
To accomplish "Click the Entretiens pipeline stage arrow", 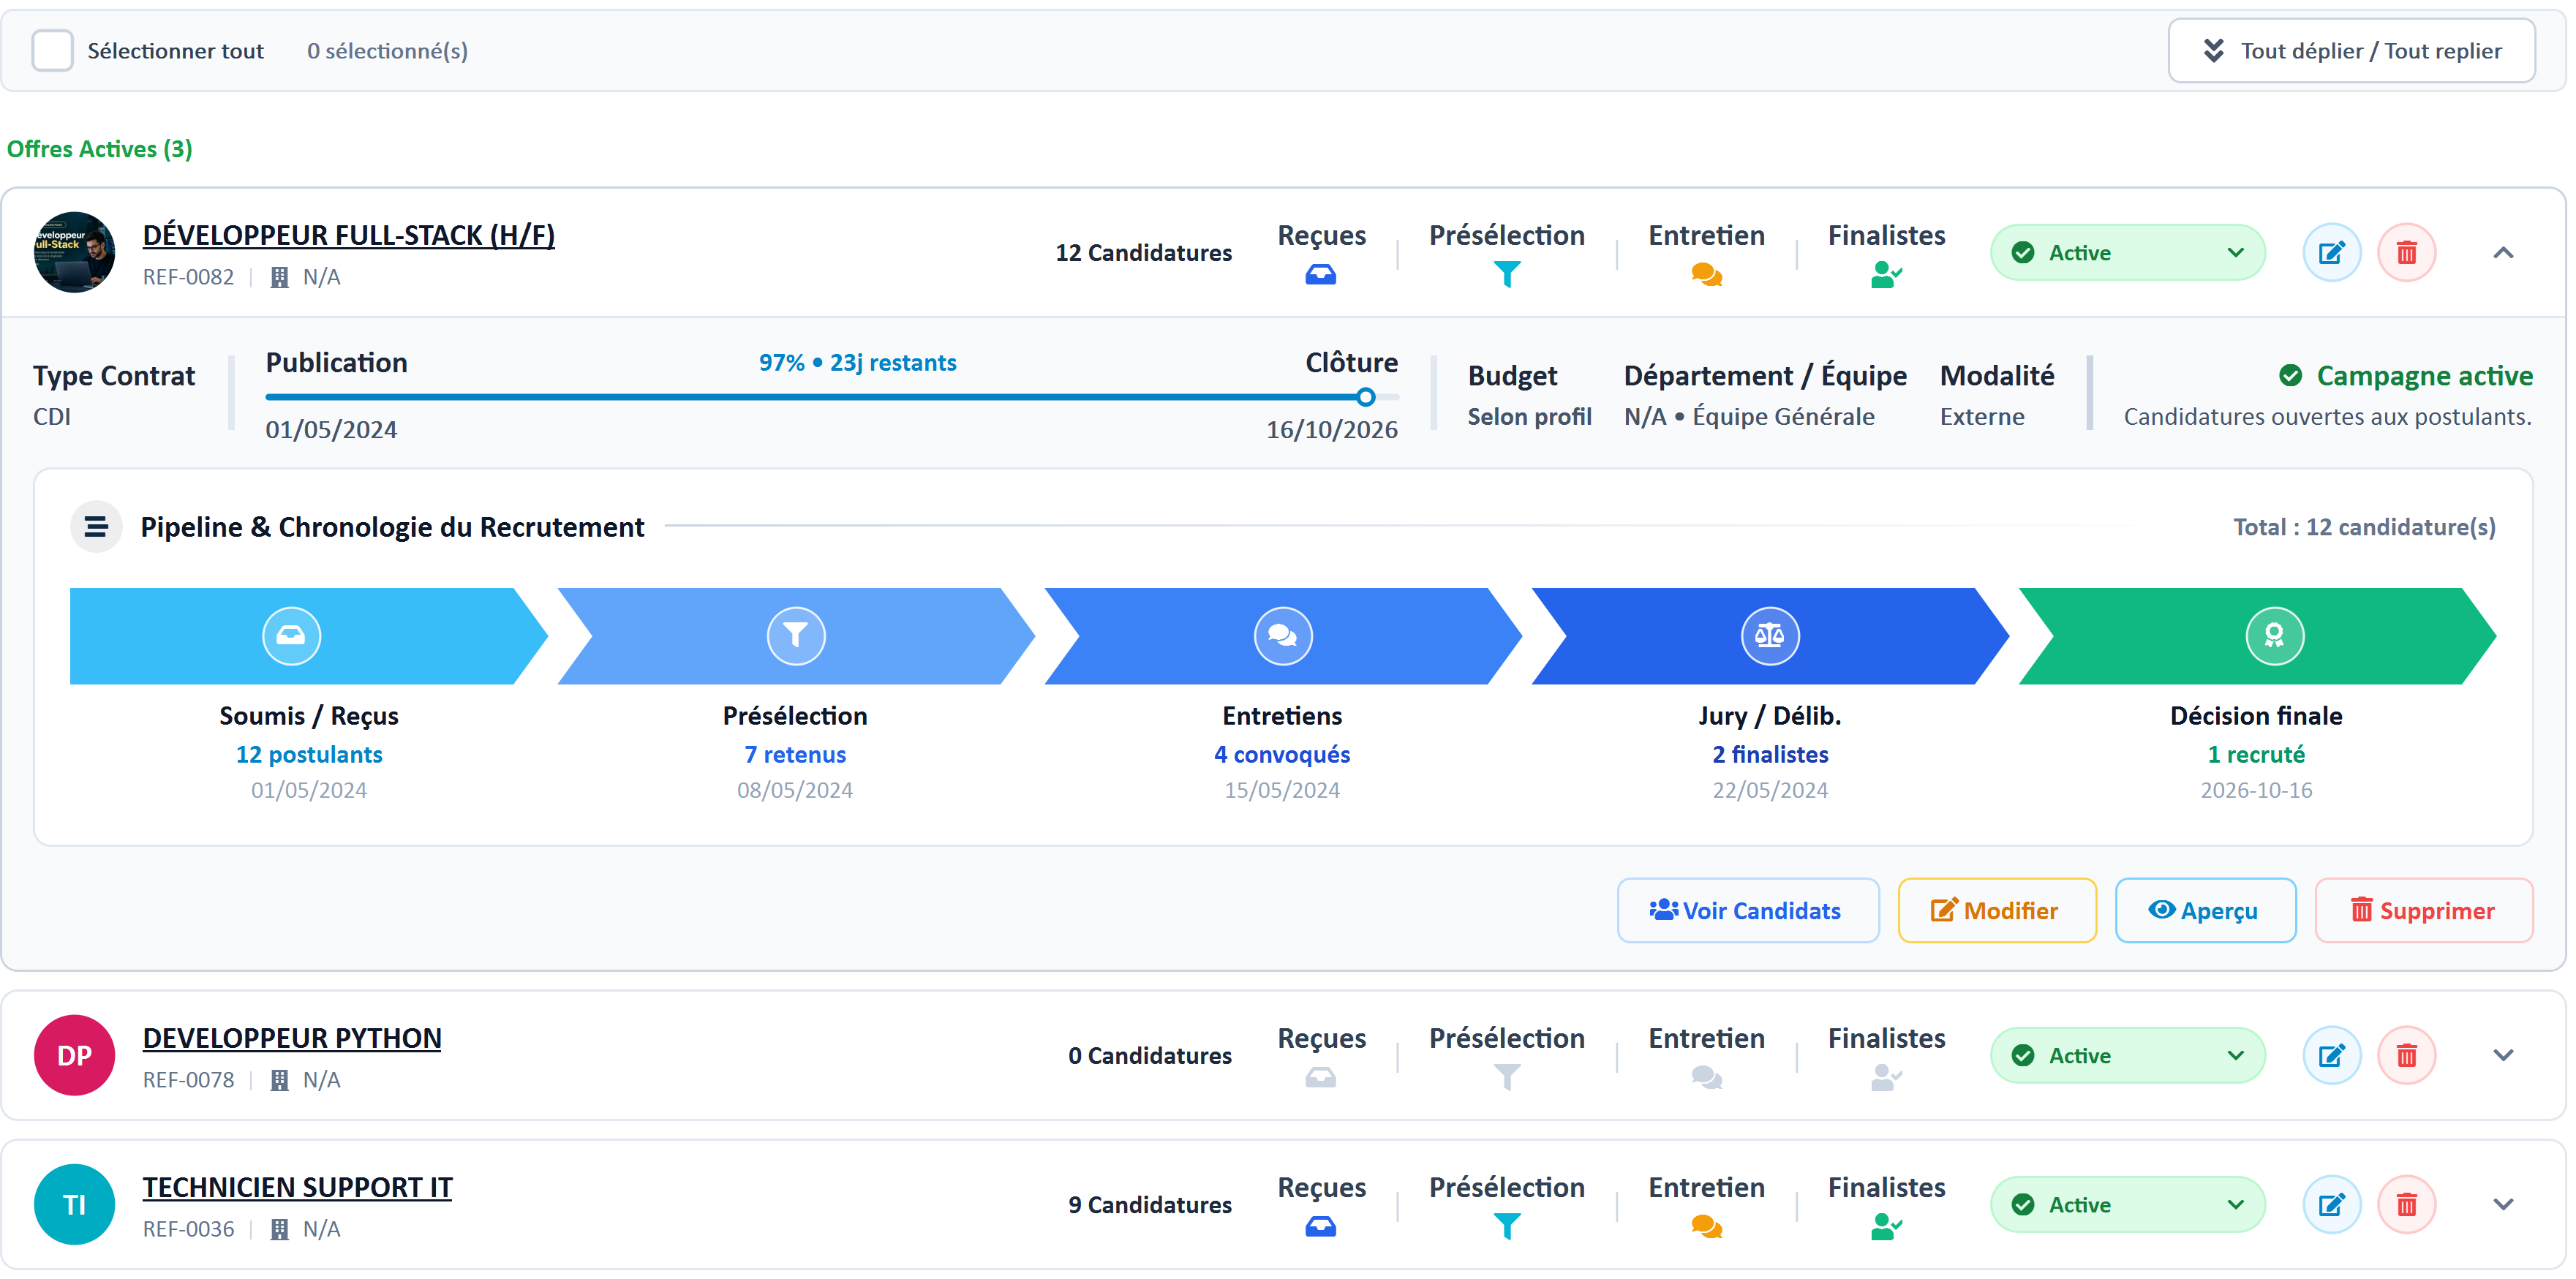I will click(1282, 636).
